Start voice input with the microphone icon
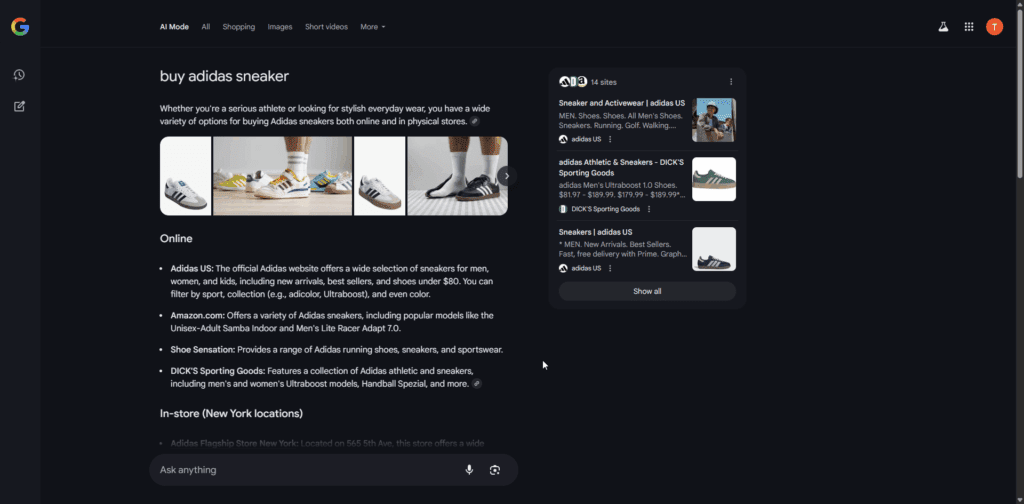 click(x=469, y=470)
